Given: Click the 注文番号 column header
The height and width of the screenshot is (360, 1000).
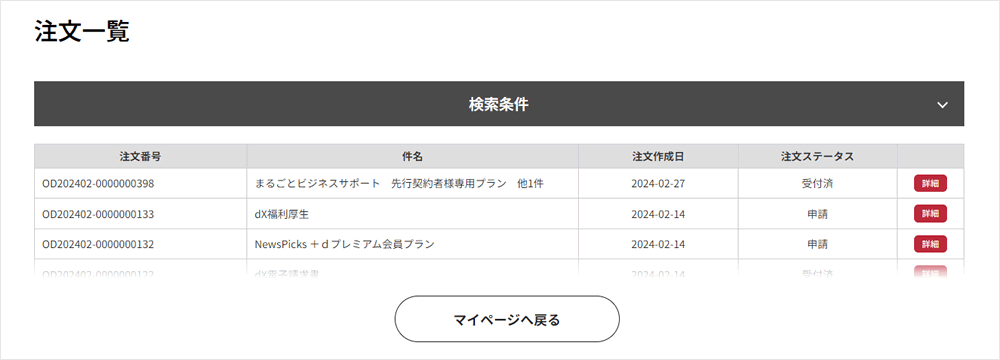Looking at the screenshot, I should pos(140,156).
